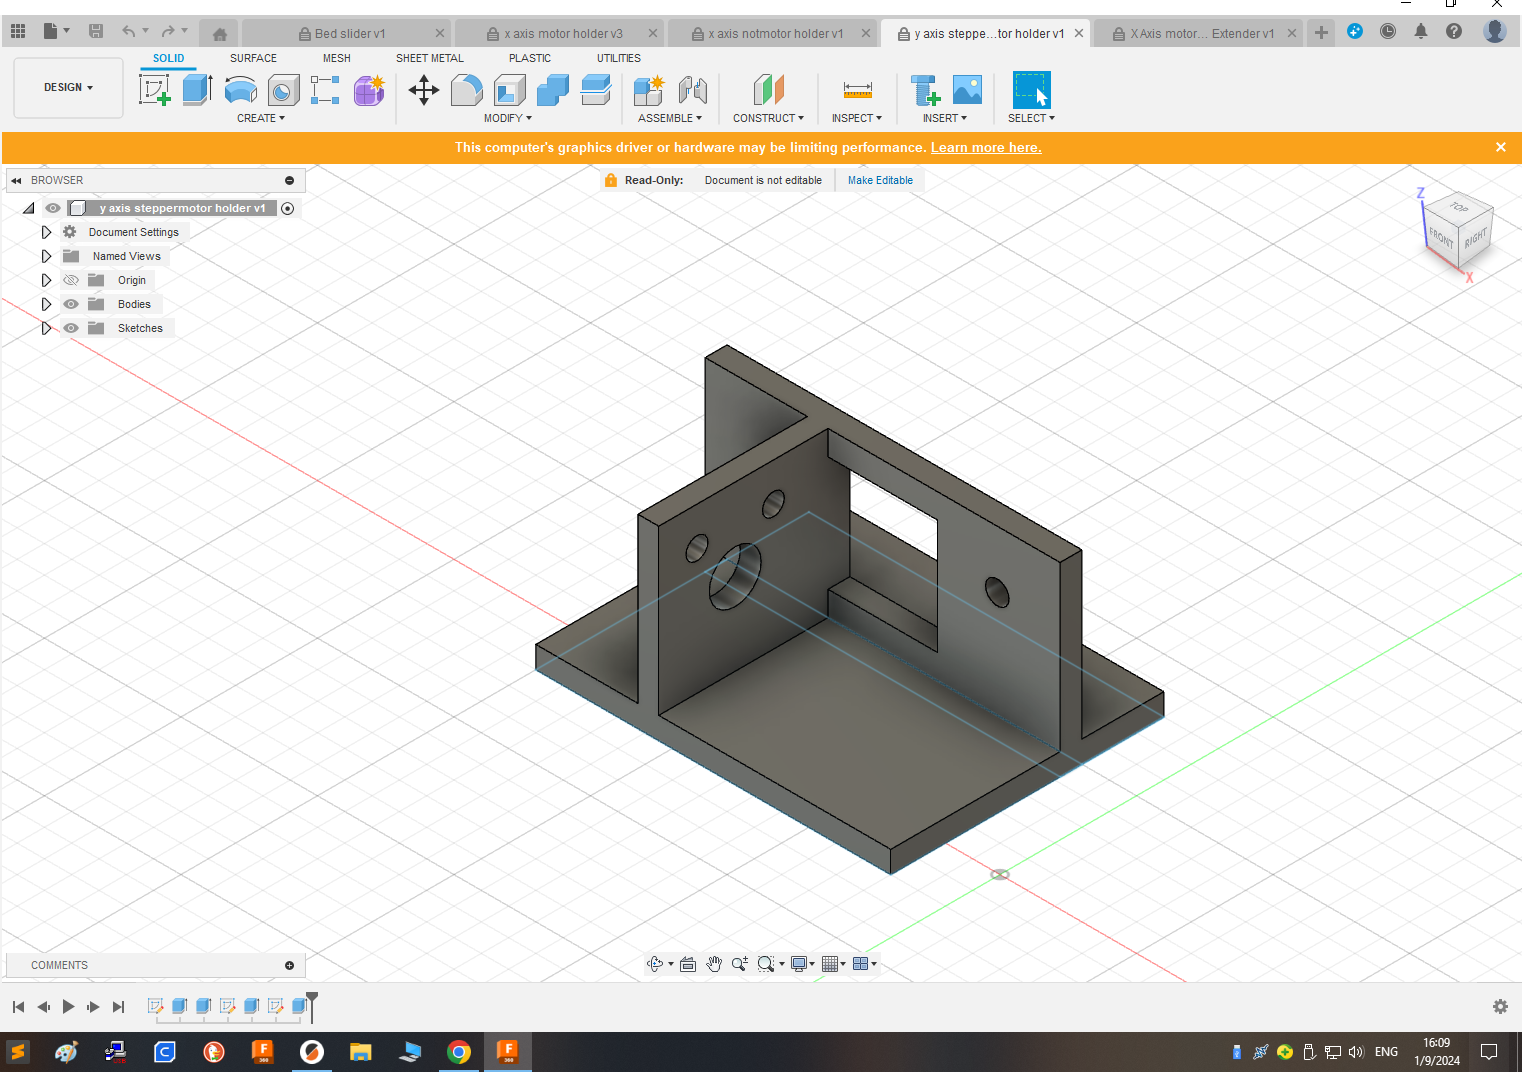Image resolution: width=1522 pixels, height=1072 pixels.
Task: Select the Revolve tool in Create
Action: [x=240, y=90]
